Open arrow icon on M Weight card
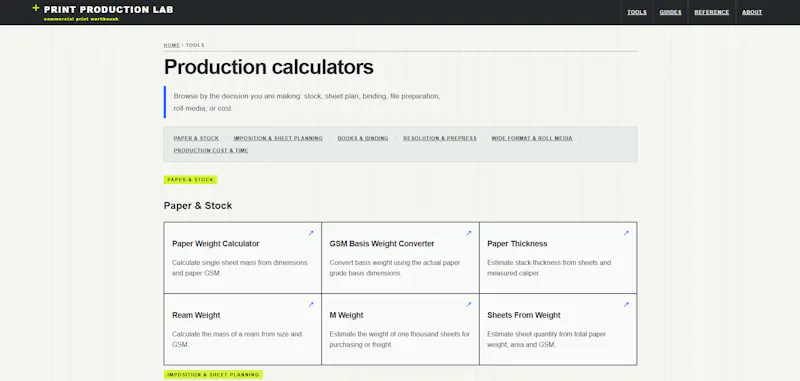 468,304
